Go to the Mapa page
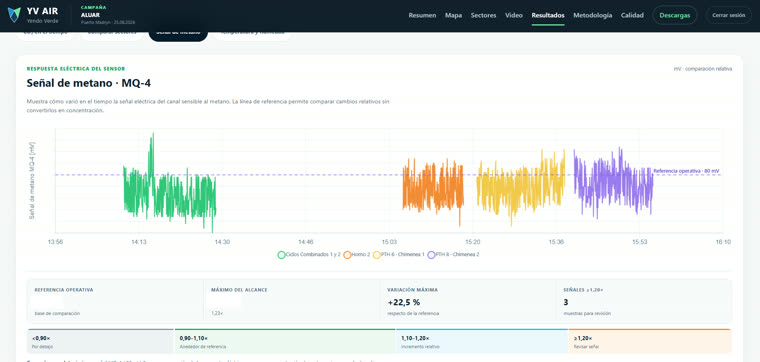The width and height of the screenshot is (760, 362). point(453,16)
